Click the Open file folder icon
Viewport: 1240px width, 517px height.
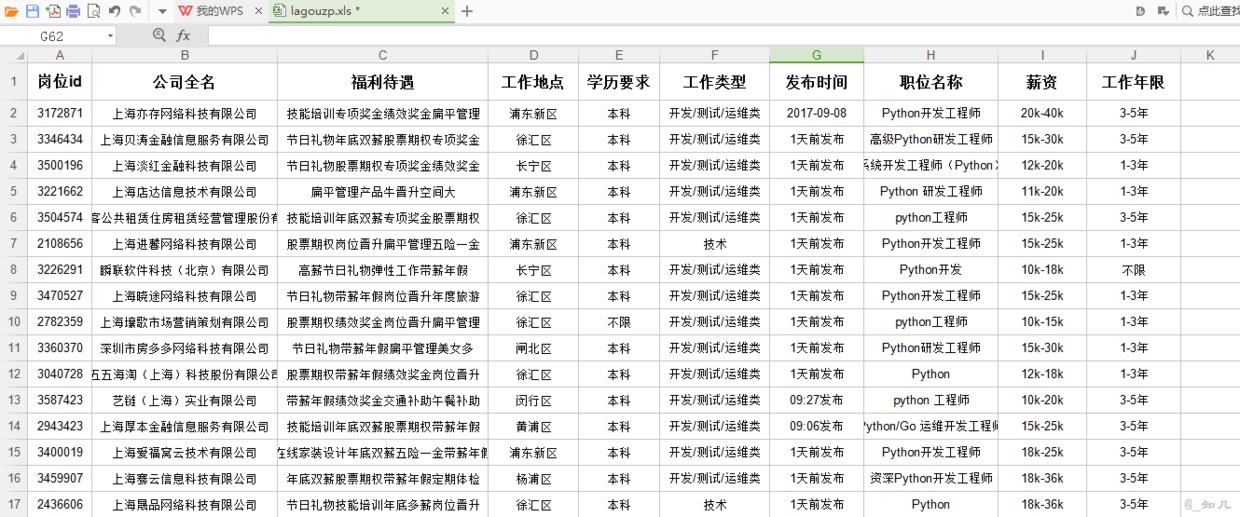[11, 11]
